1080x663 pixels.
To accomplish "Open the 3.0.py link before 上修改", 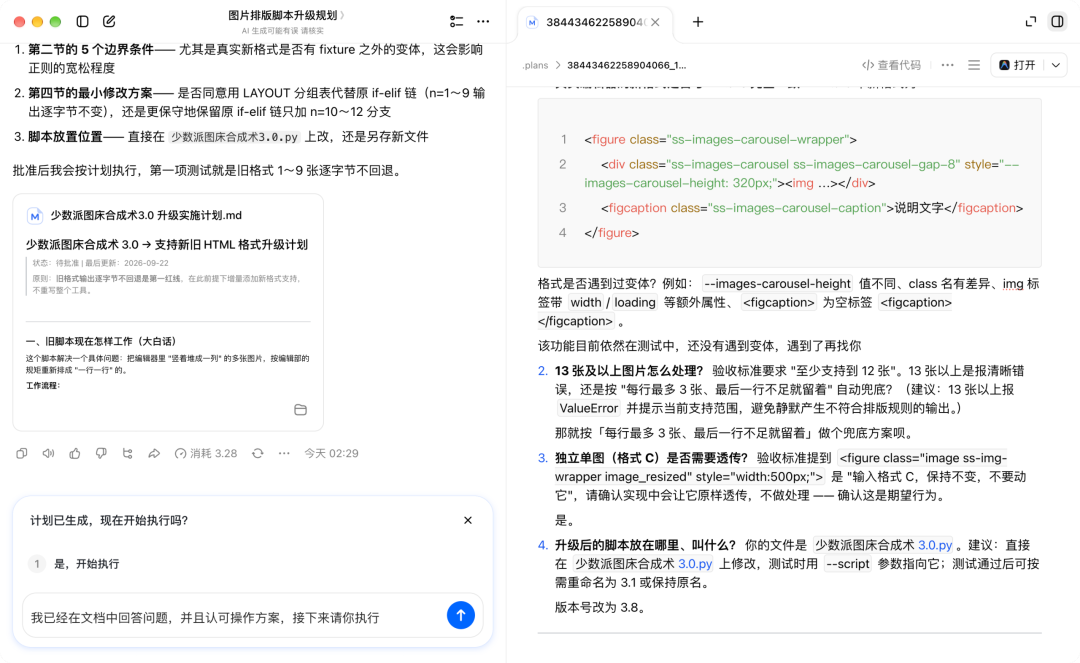I will [695, 564].
